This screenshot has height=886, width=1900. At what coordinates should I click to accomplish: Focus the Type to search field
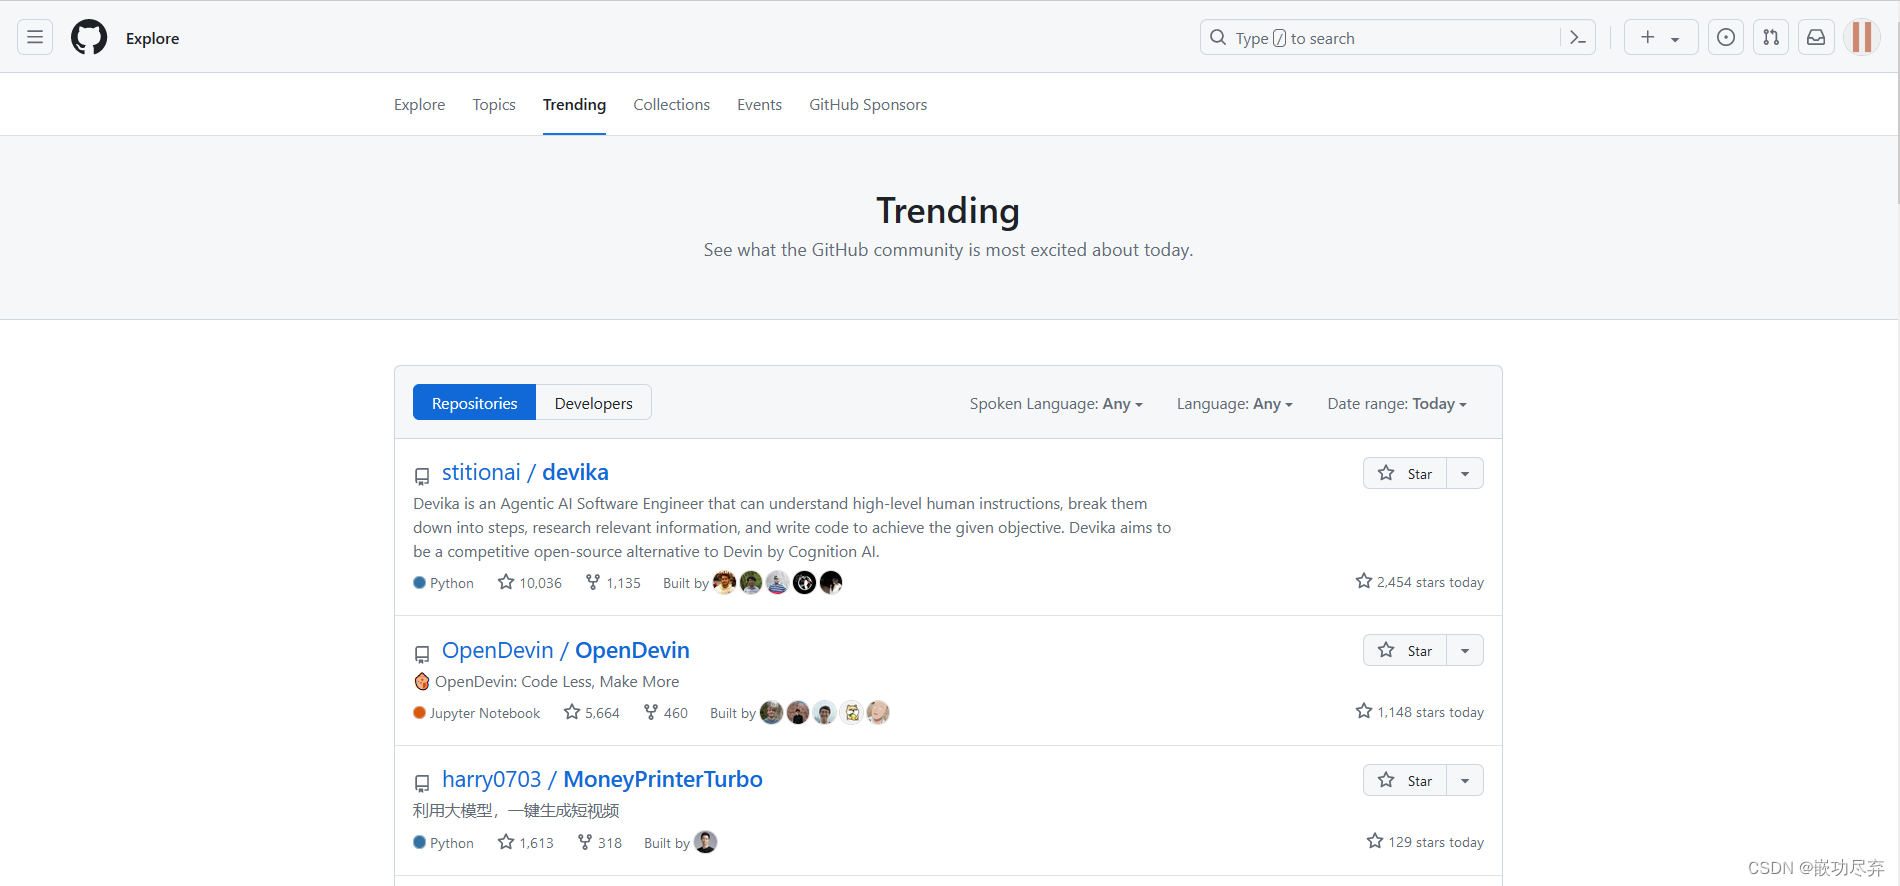pos(1397,38)
